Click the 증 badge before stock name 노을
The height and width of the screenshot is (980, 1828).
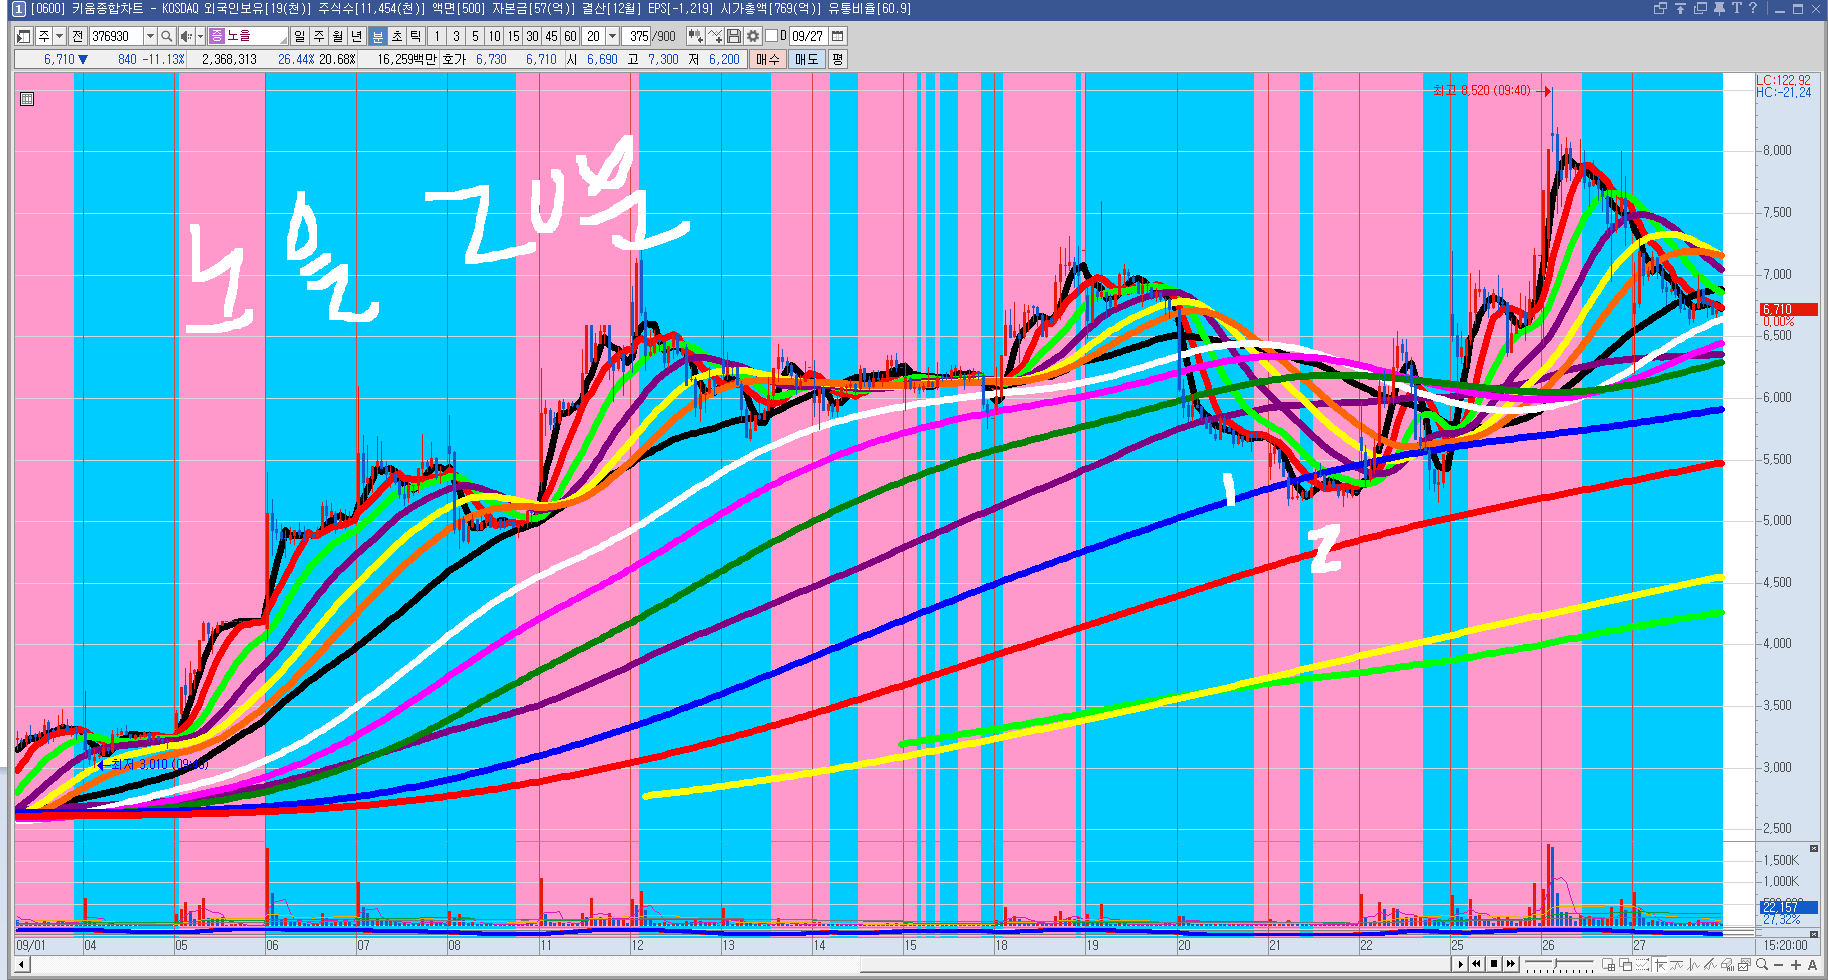click(x=216, y=36)
